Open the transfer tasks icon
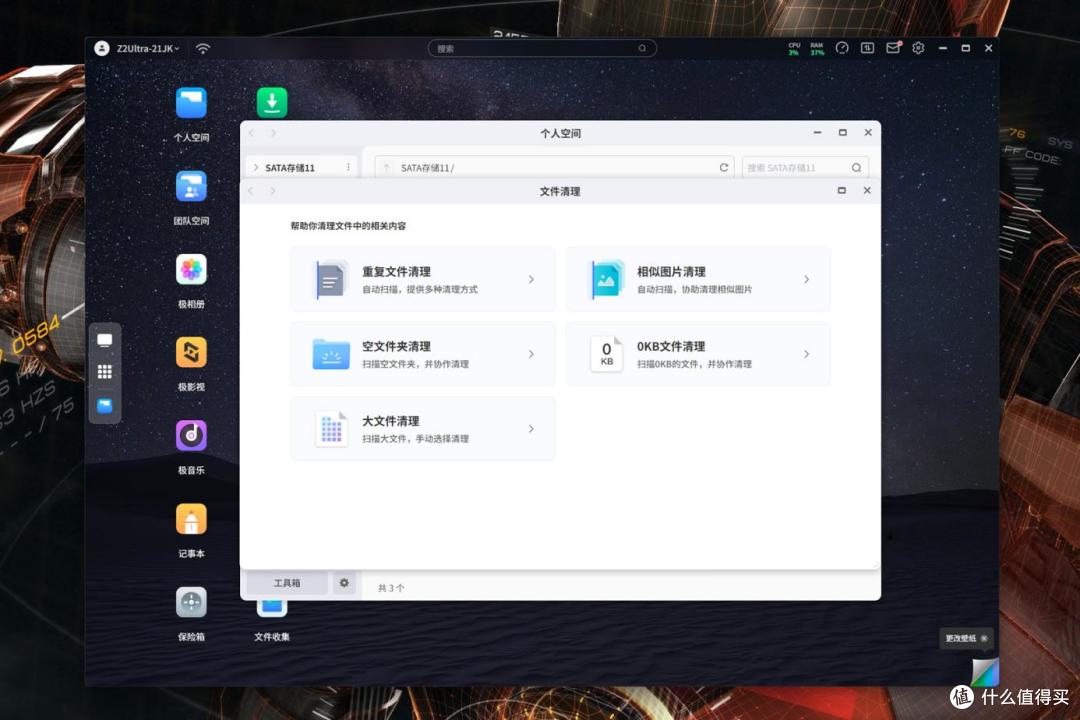The width and height of the screenshot is (1080, 720). [867, 48]
